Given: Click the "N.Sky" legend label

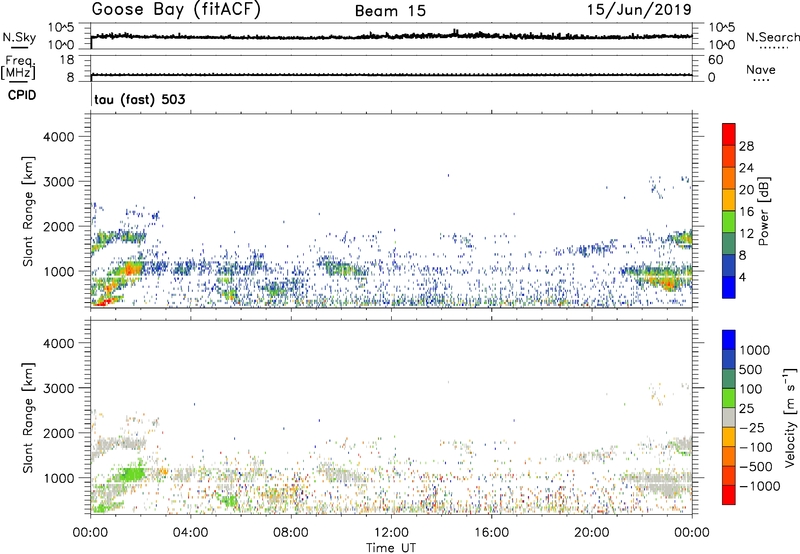Looking at the screenshot, I should (19, 37).
